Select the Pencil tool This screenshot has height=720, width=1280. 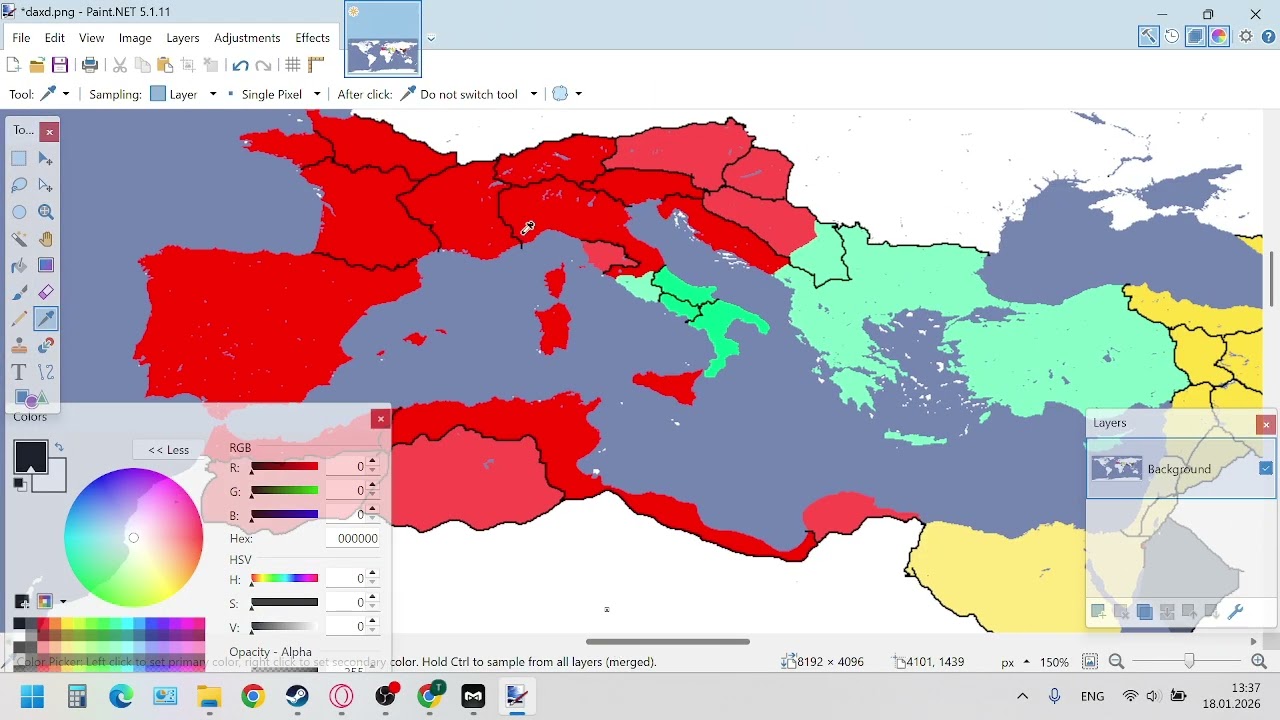pos(19,319)
